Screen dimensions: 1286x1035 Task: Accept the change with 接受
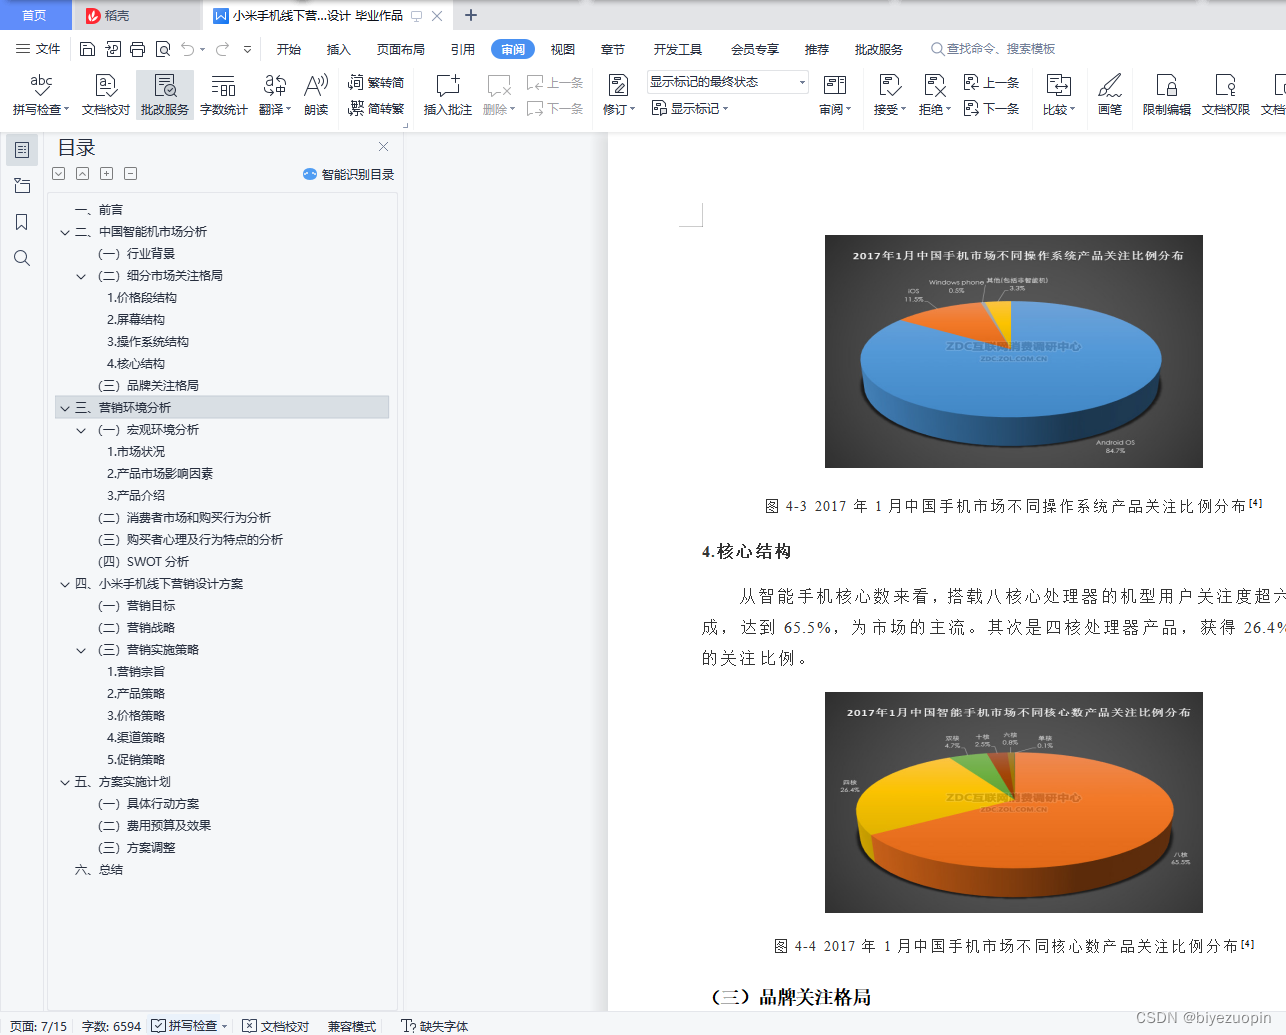[x=889, y=95]
